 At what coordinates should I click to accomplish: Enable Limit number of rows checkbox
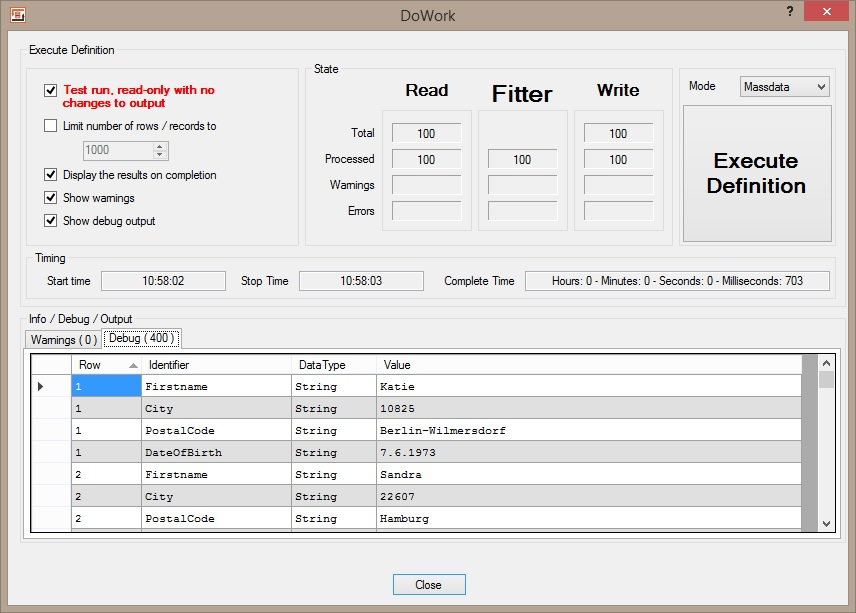click(x=50, y=126)
